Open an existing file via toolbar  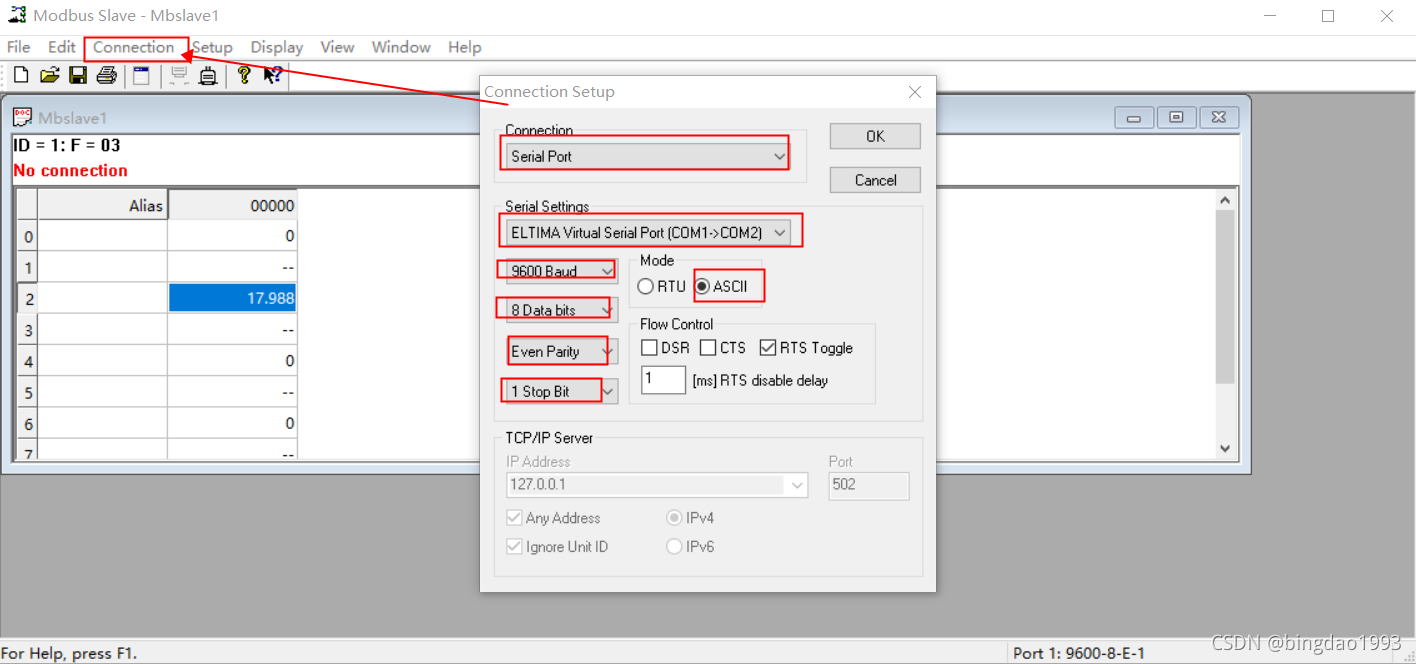49,74
